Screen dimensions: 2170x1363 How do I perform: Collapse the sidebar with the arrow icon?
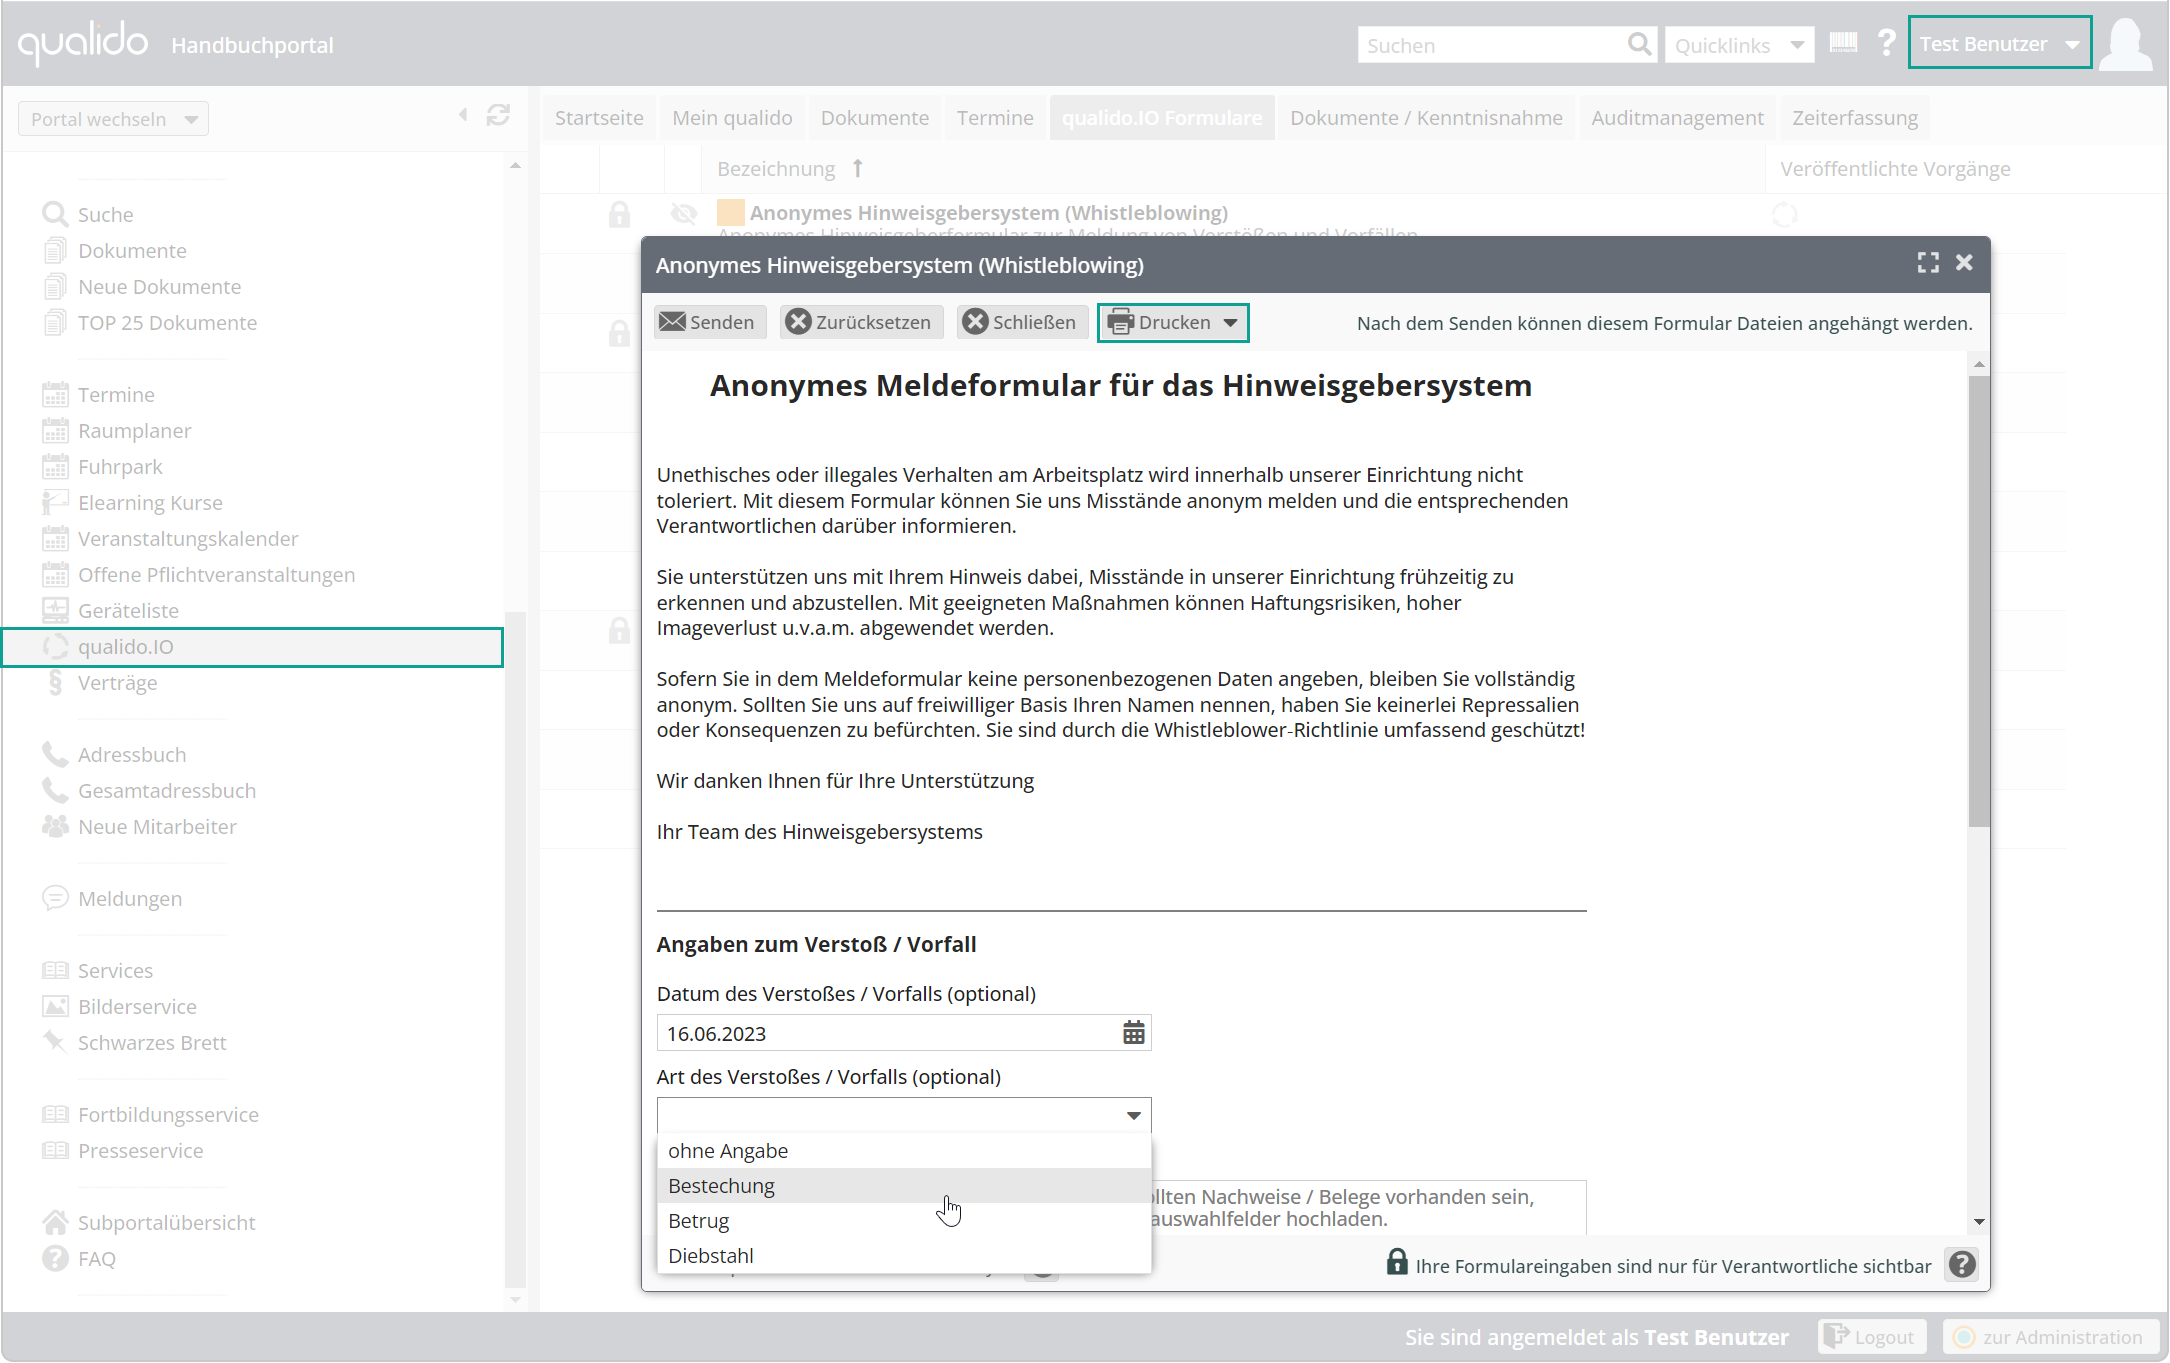tap(463, 115)
